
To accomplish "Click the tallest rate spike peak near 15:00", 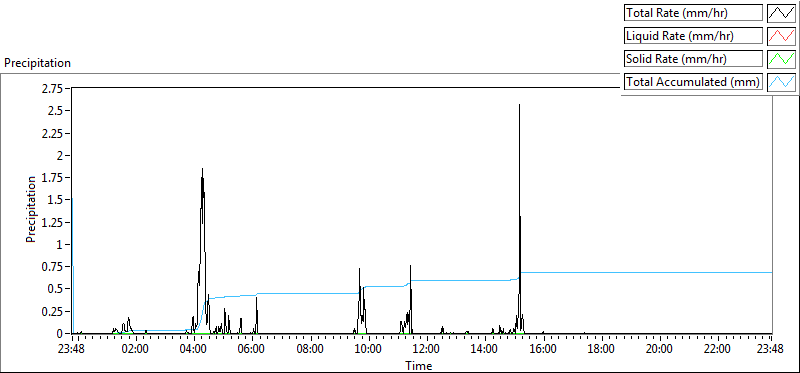I will coord(519,105).
